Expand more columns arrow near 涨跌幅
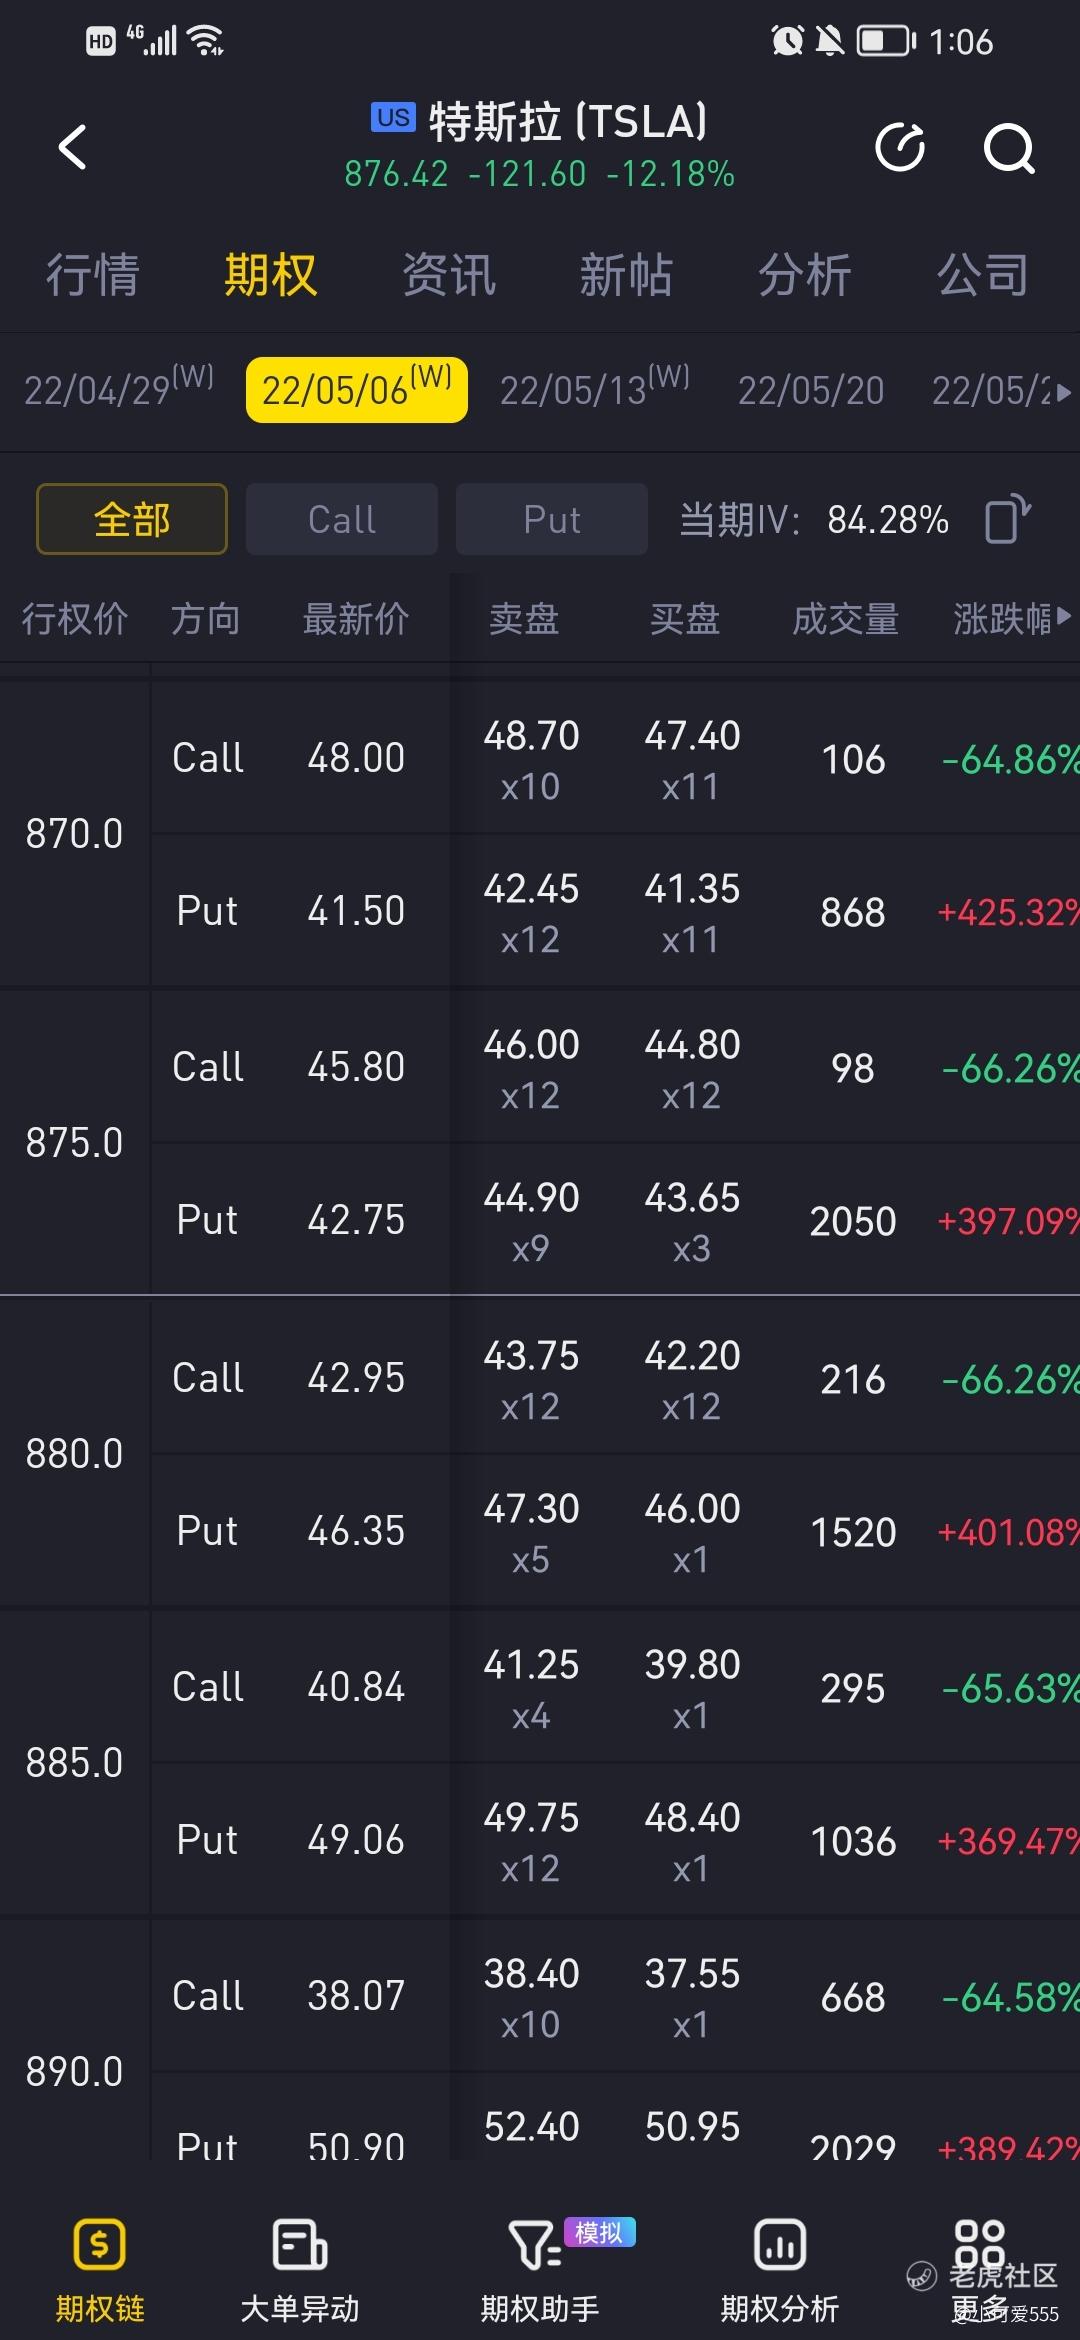The height and width of the screenshot is (2340, 1080). [1064, 617]
